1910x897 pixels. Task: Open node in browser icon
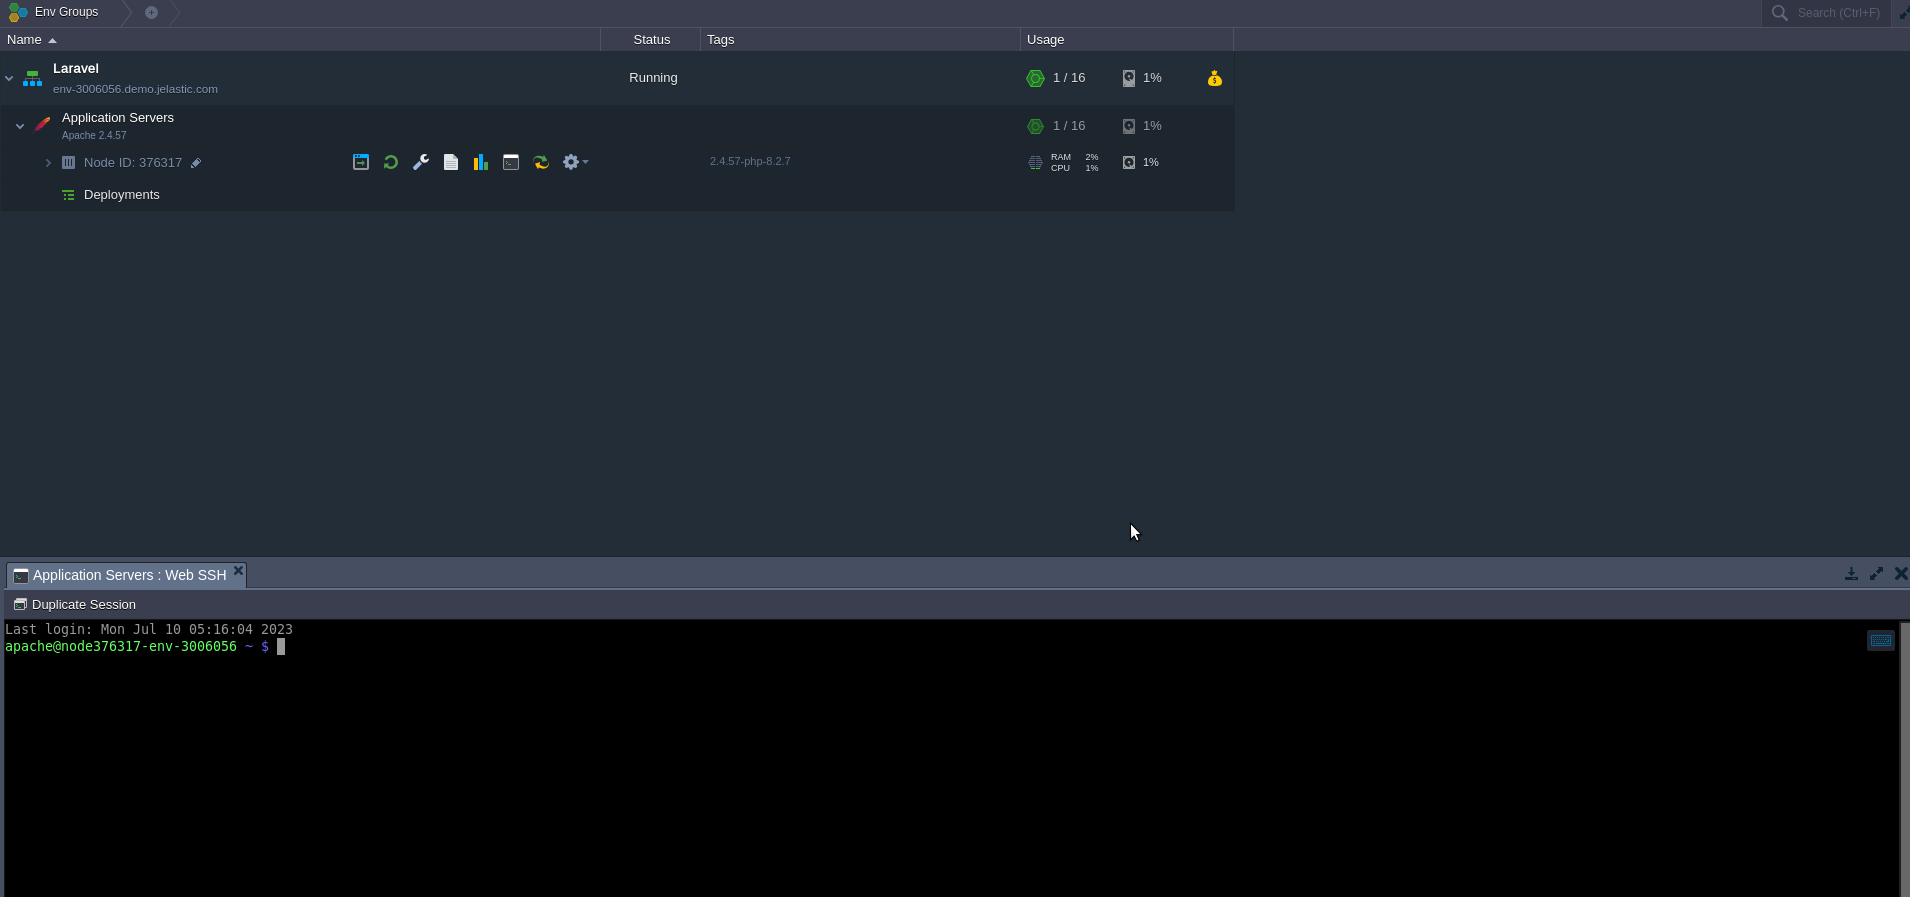tap(361, 162)
